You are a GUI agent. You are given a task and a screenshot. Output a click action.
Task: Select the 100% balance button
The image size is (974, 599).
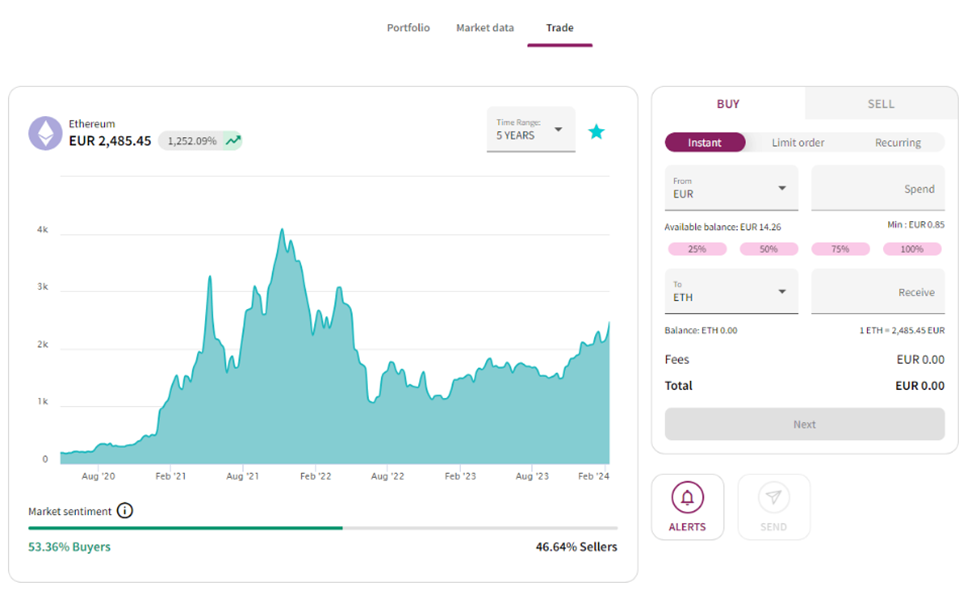pos(912,249)
